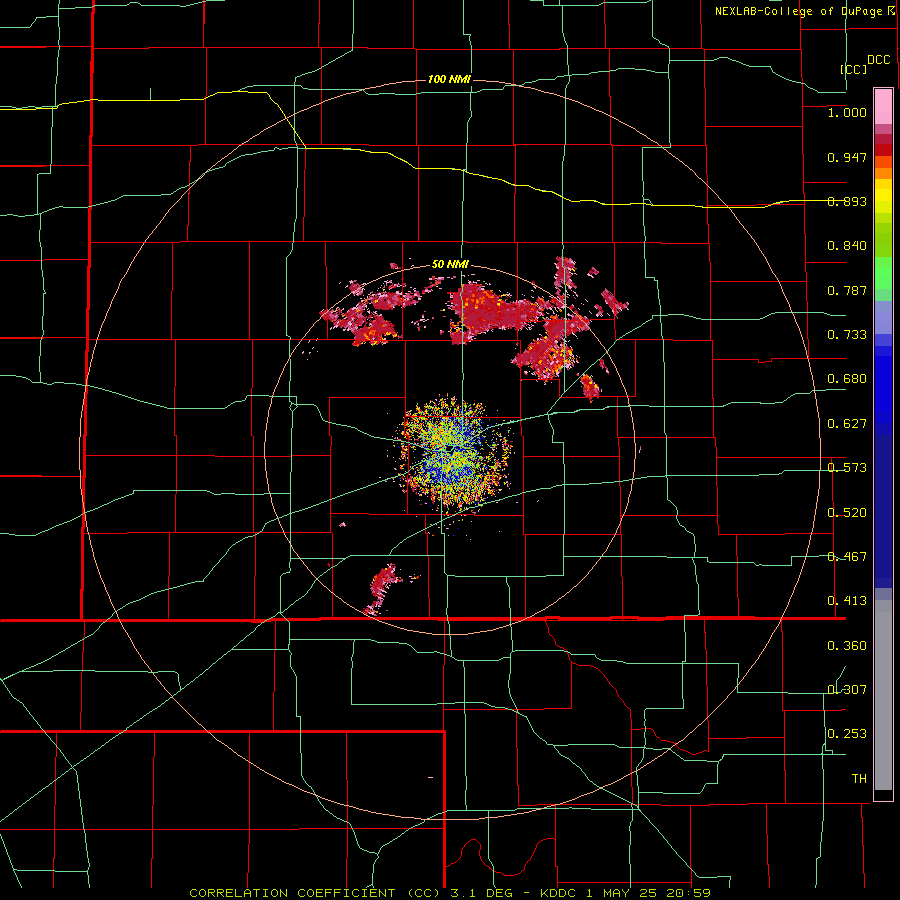
Task: Select the 0.680 scale value
Action: tap(847, 379)
